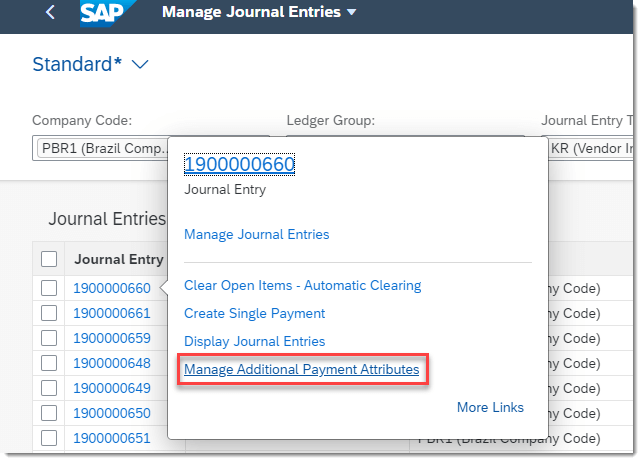Check the box for entry 1900000660

pyautogui.click(x=49, y=288)
